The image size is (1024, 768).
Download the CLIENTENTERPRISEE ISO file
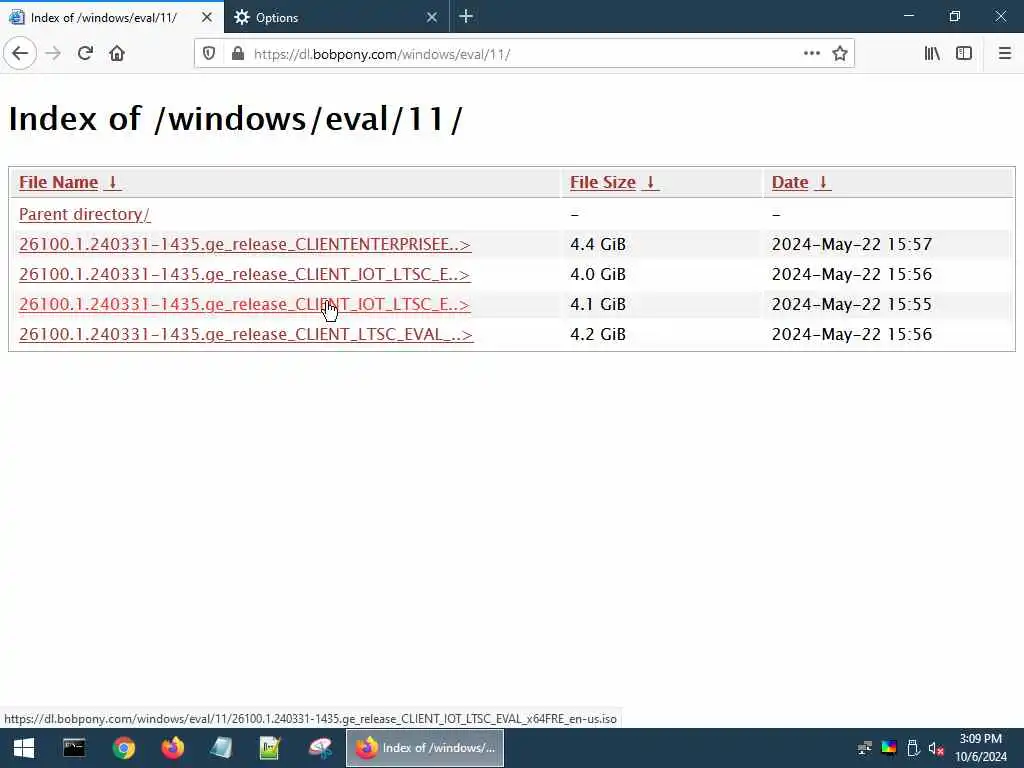coord(245,244)
